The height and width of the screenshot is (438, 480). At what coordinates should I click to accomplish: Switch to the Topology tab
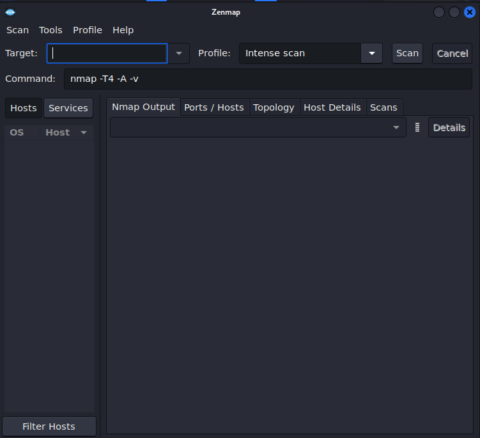[274, 108]
